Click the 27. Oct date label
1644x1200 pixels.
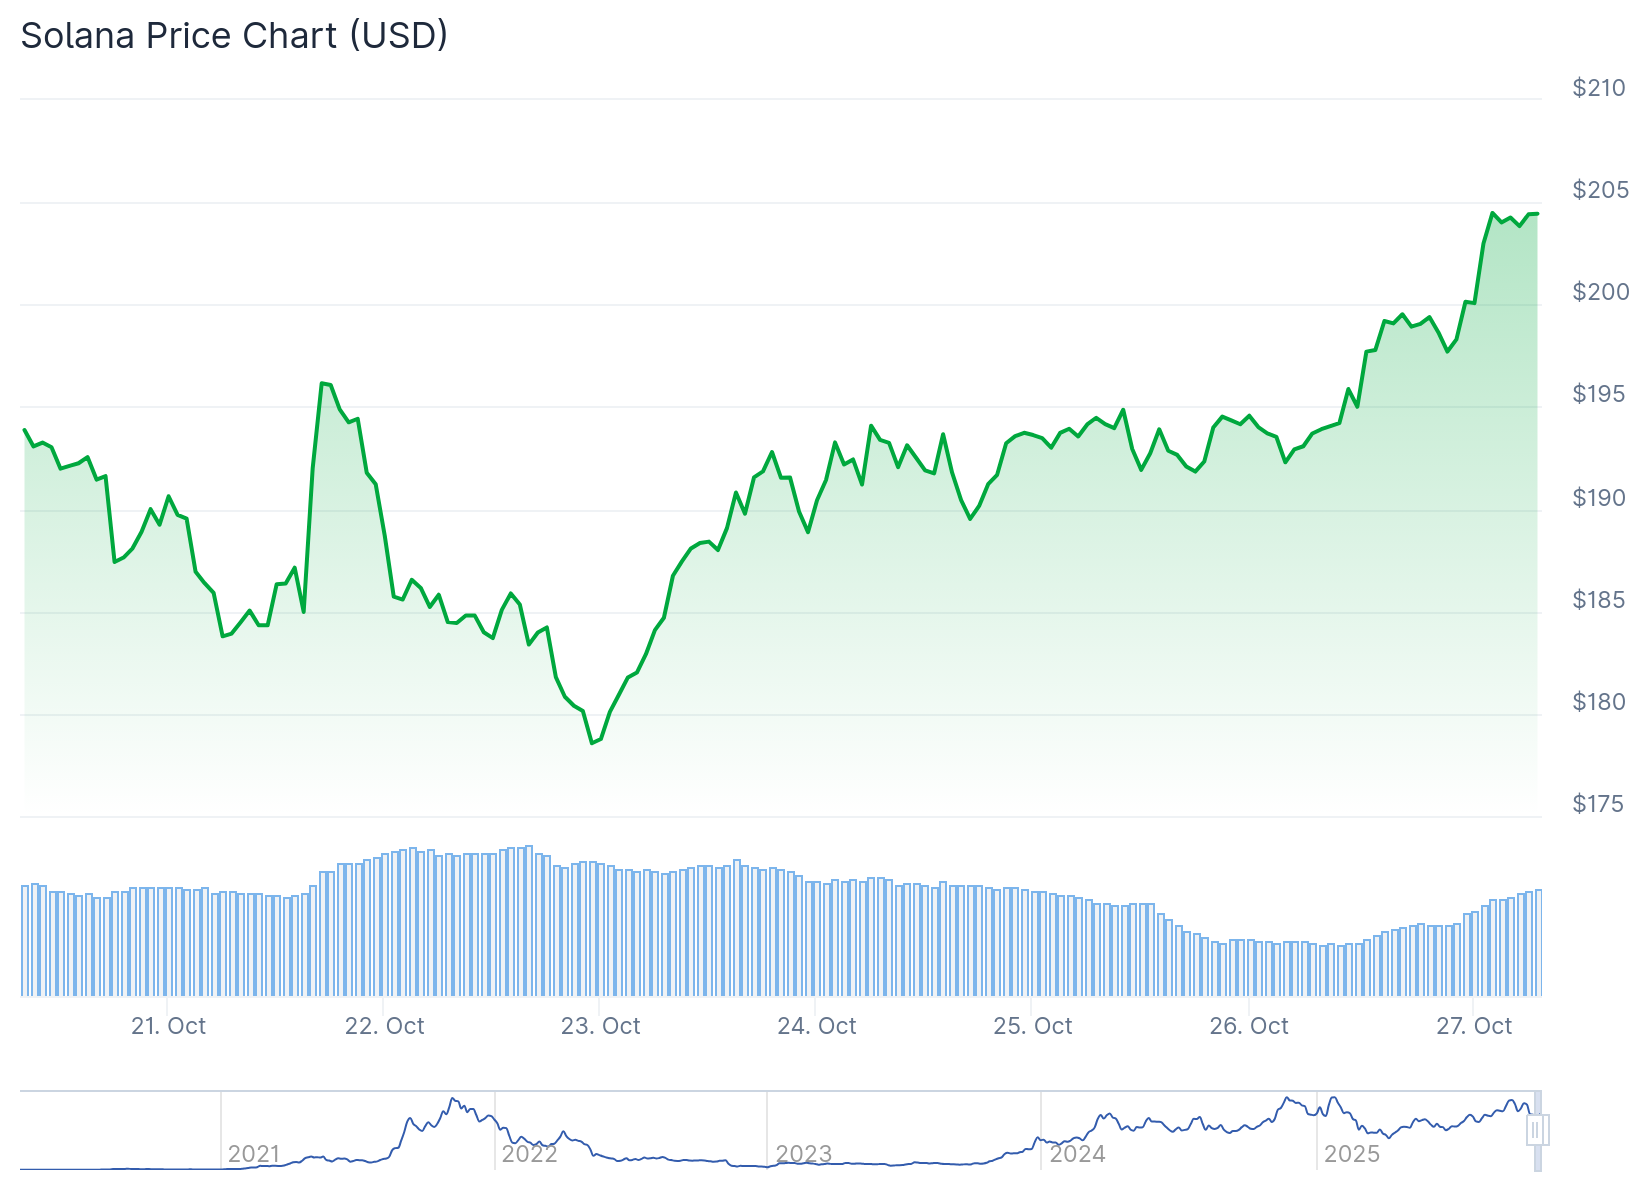(x=1474, y=1026)
